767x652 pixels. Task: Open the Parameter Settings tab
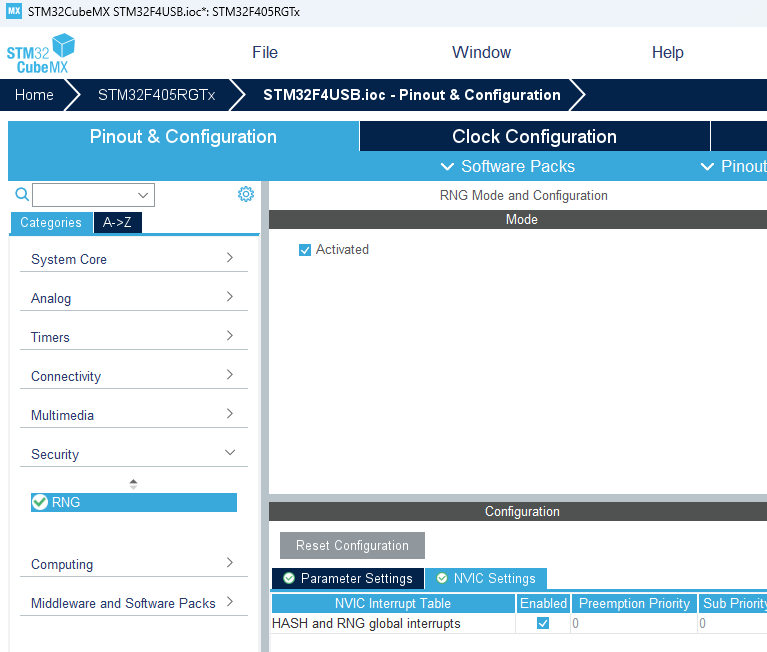pos(348,578)
